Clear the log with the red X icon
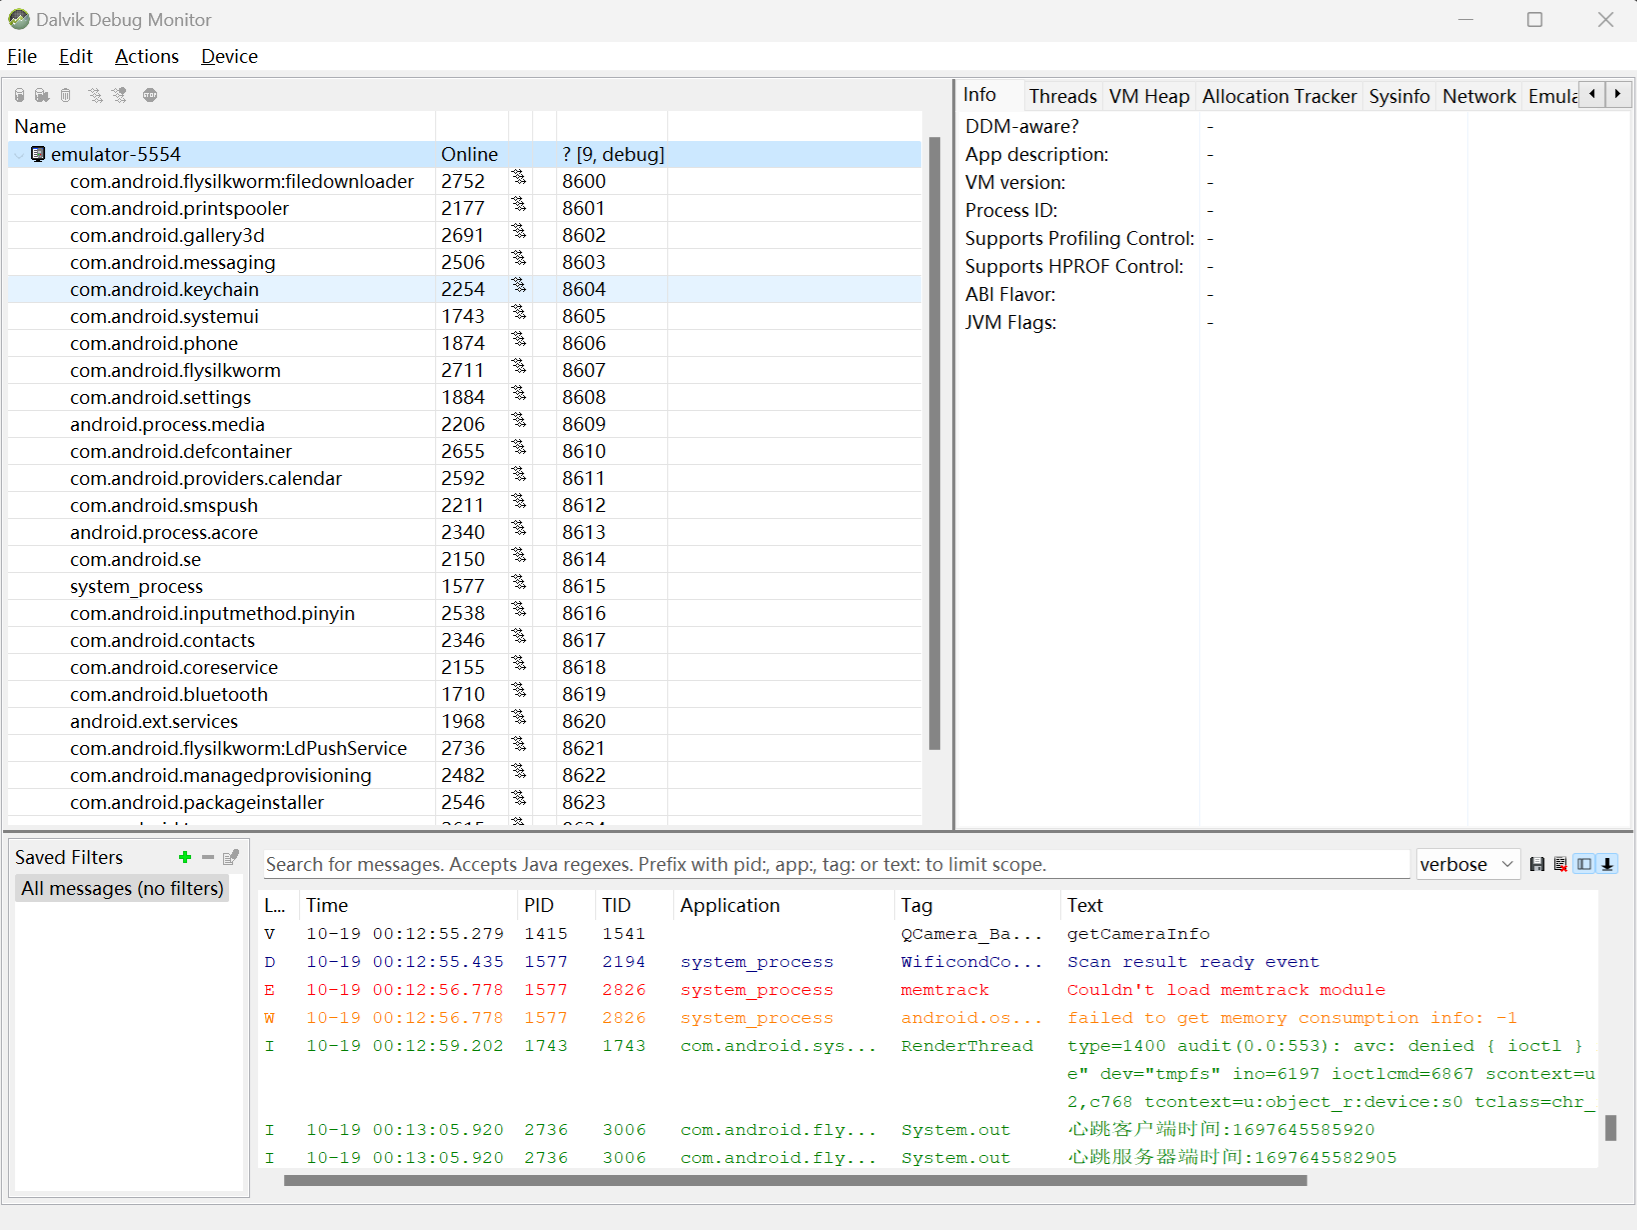 [1560, 864]
